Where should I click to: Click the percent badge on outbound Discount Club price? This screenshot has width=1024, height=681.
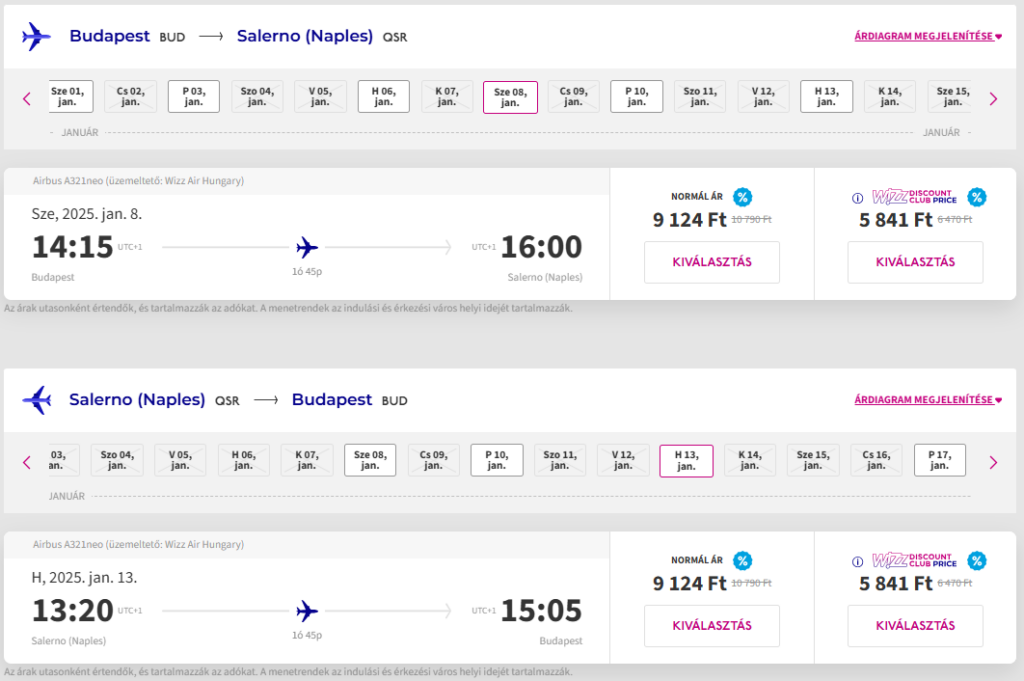click(977, 197)
